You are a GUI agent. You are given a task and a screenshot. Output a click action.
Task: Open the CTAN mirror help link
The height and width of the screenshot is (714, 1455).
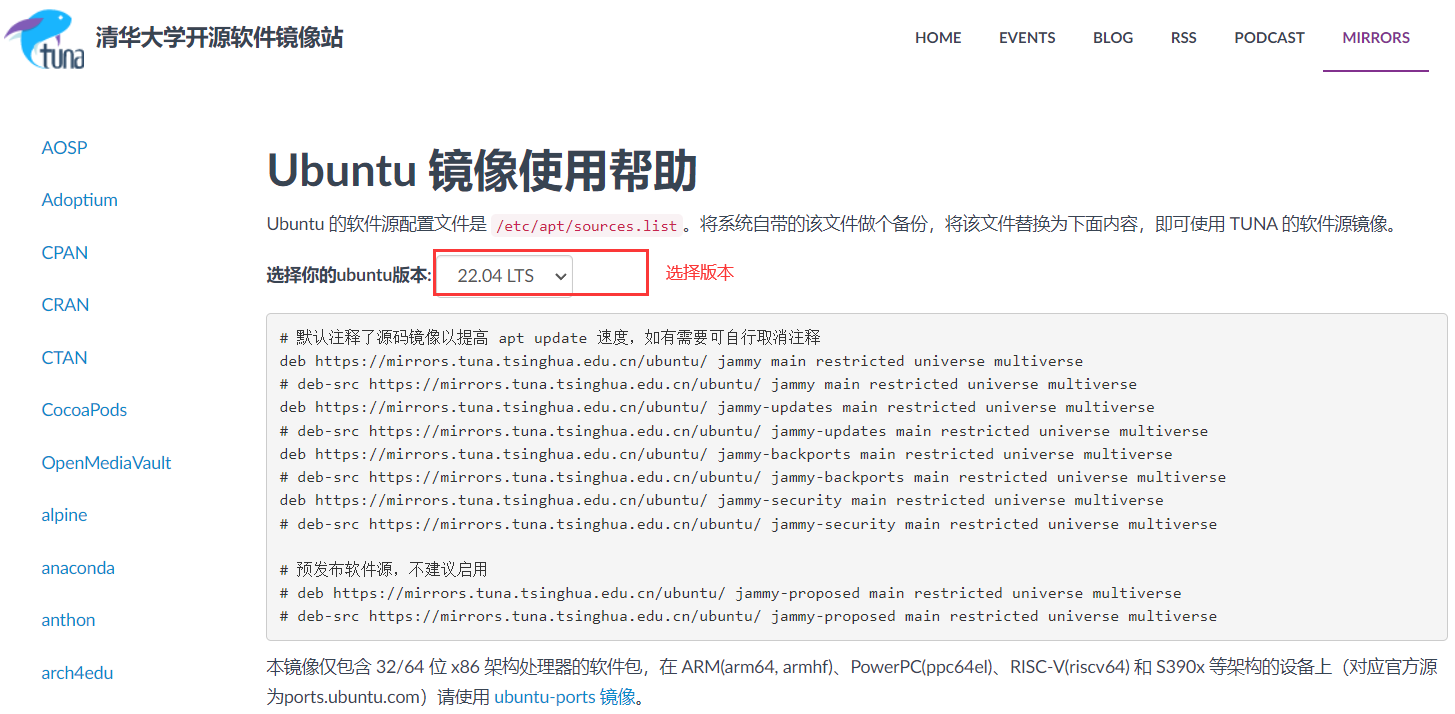(x=64, y=358)
